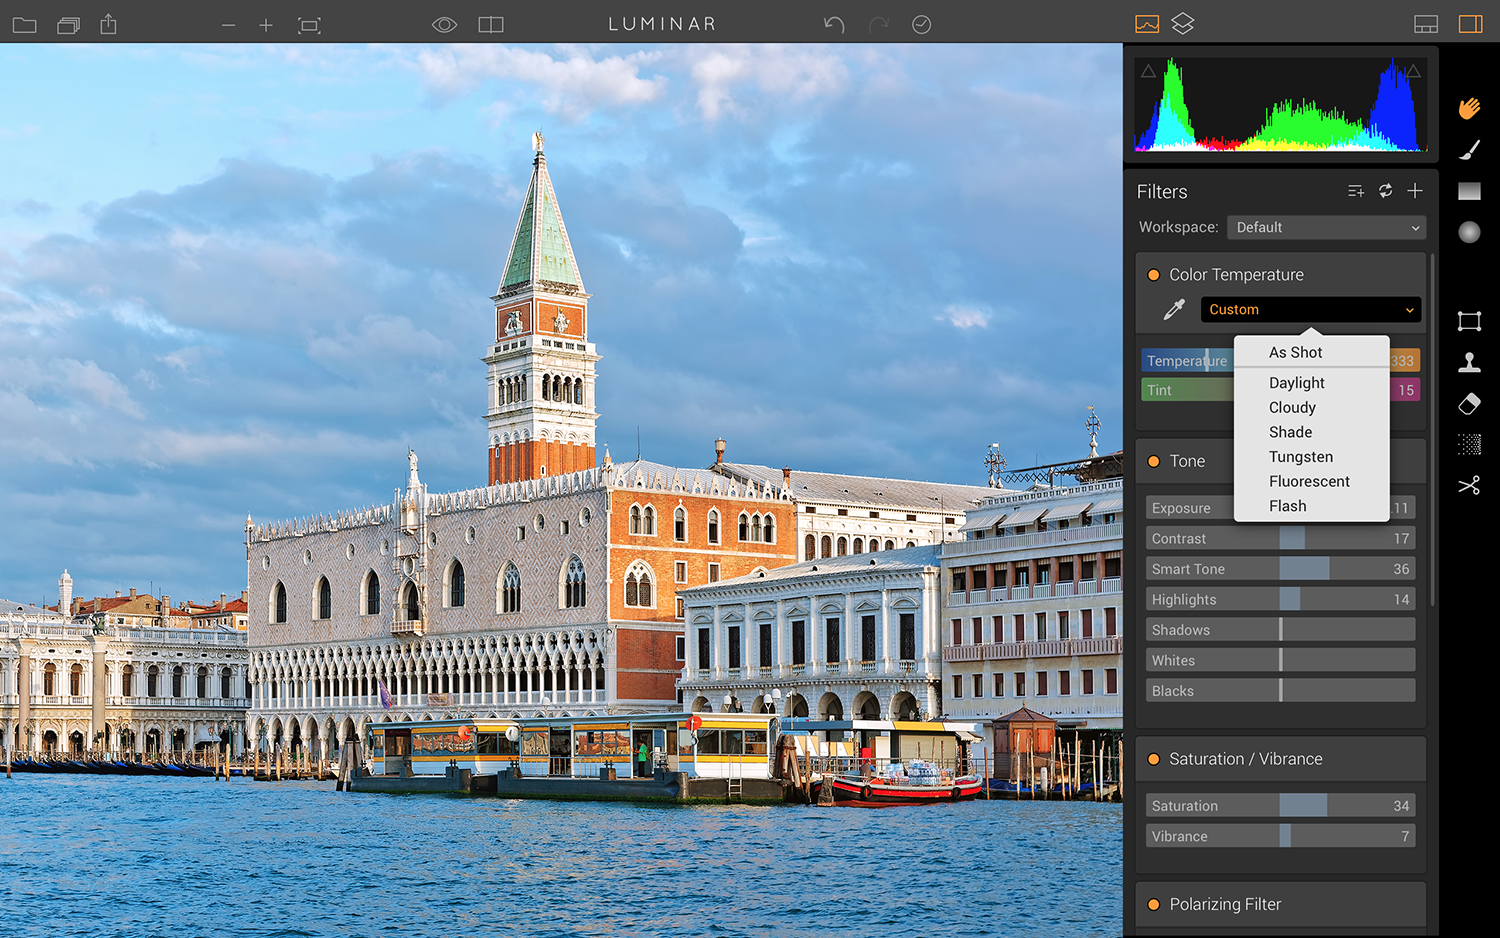
Task: Select the white balance eyedropper tool
Action: click(1174, 310)
